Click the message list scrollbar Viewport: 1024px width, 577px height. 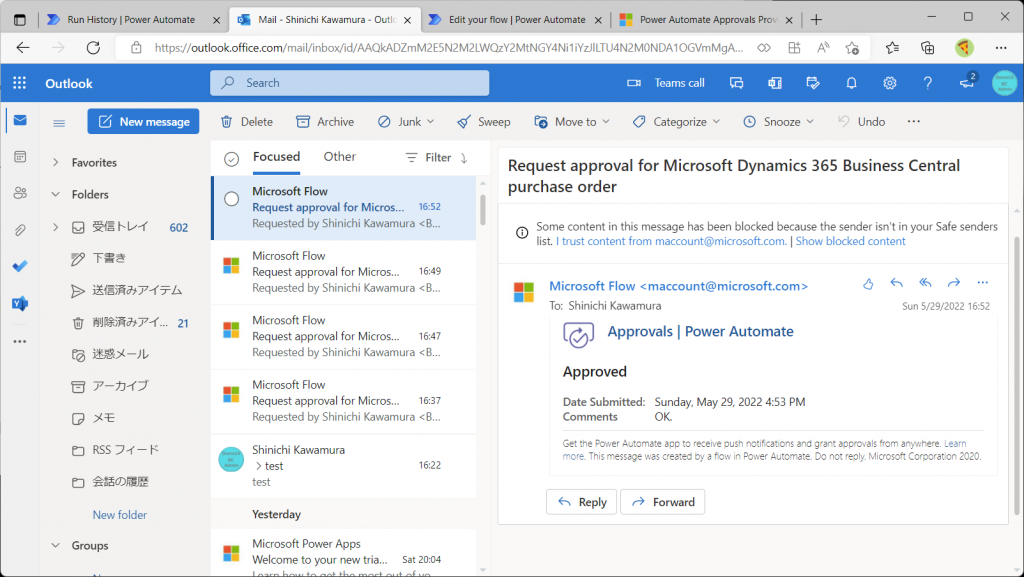coord(483,209)
